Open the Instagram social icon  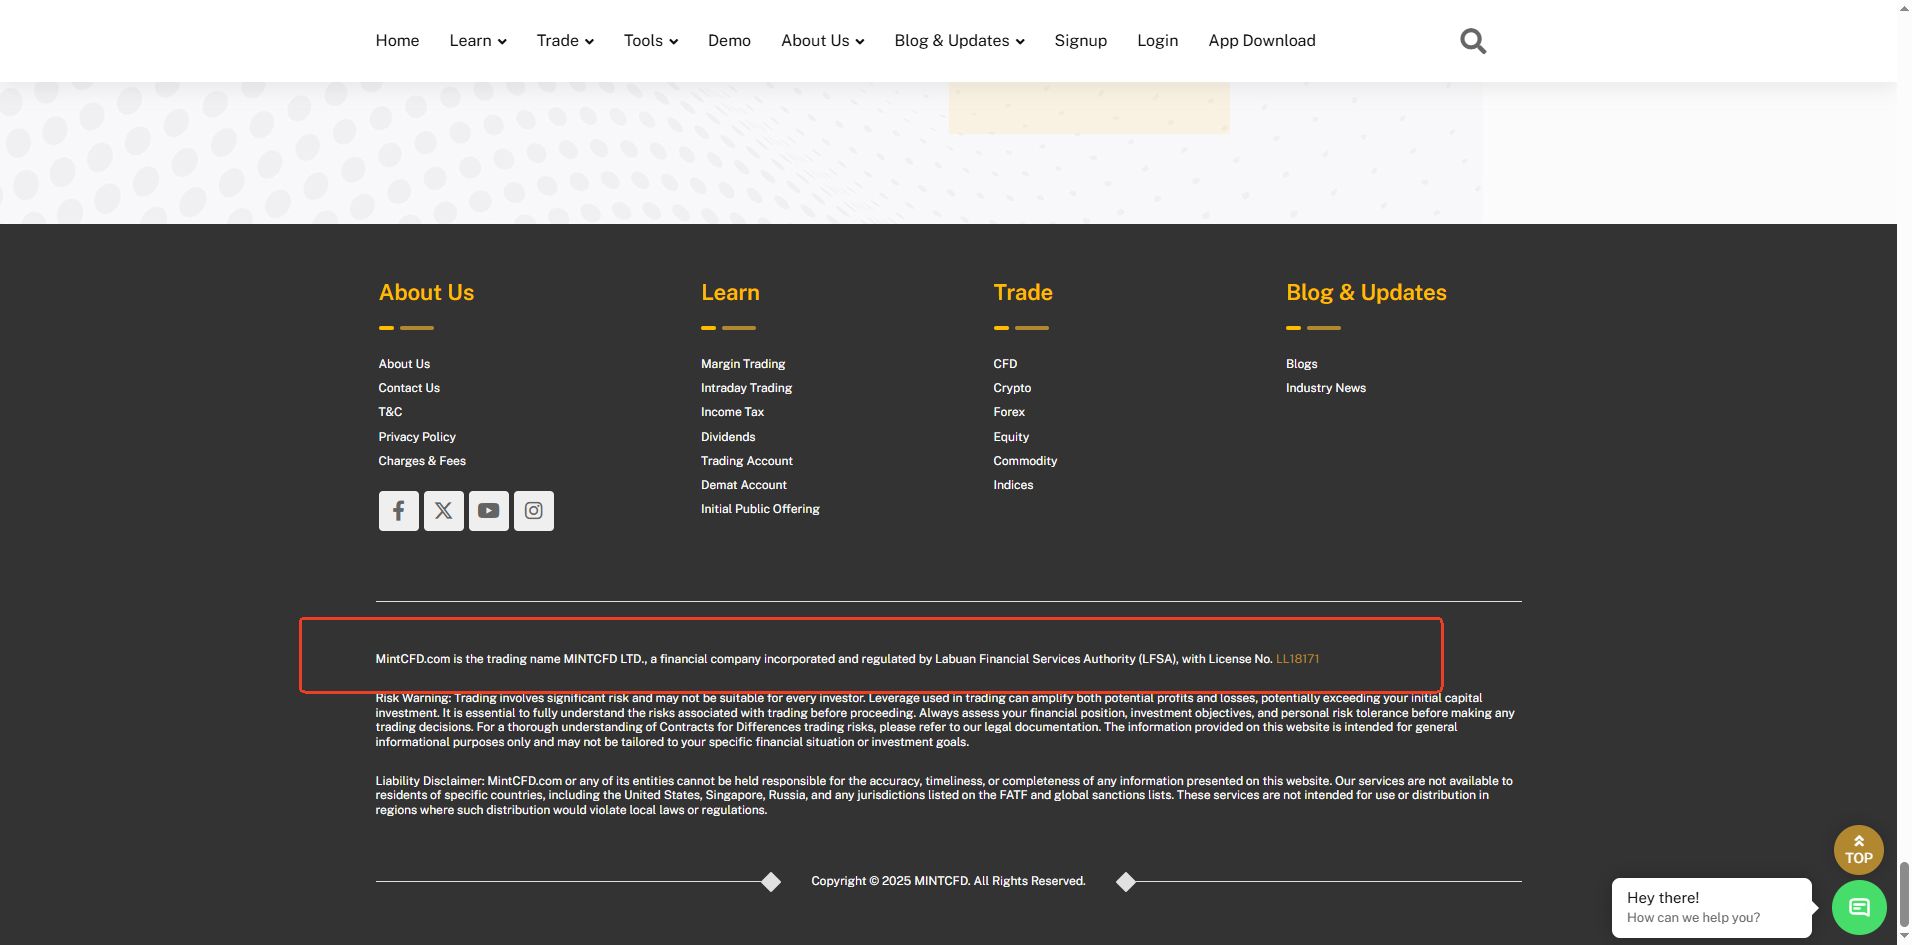[534, 511]
